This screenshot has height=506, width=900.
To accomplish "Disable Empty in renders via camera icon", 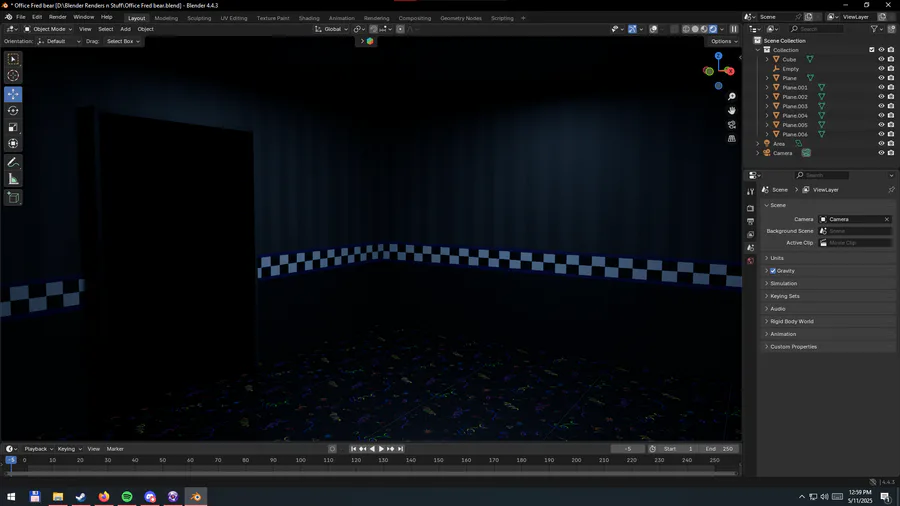I will click(891, 68).
